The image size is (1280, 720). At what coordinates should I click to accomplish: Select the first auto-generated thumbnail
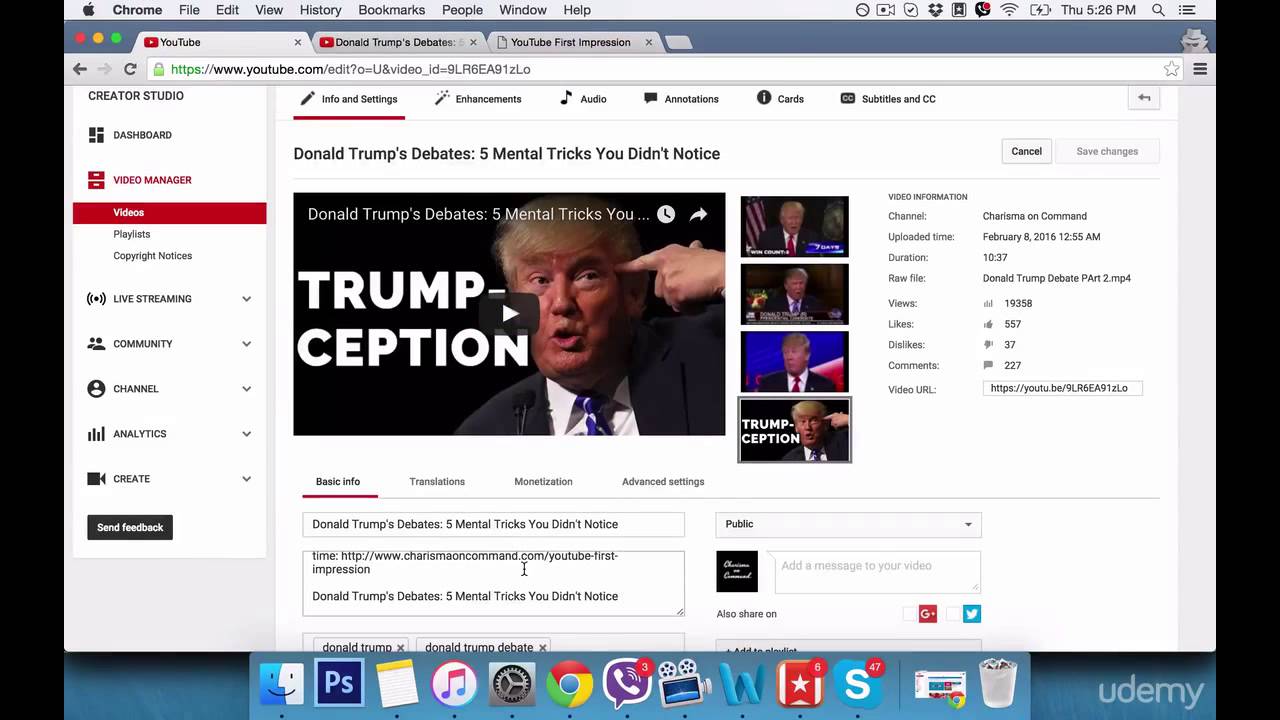point(794,227)
